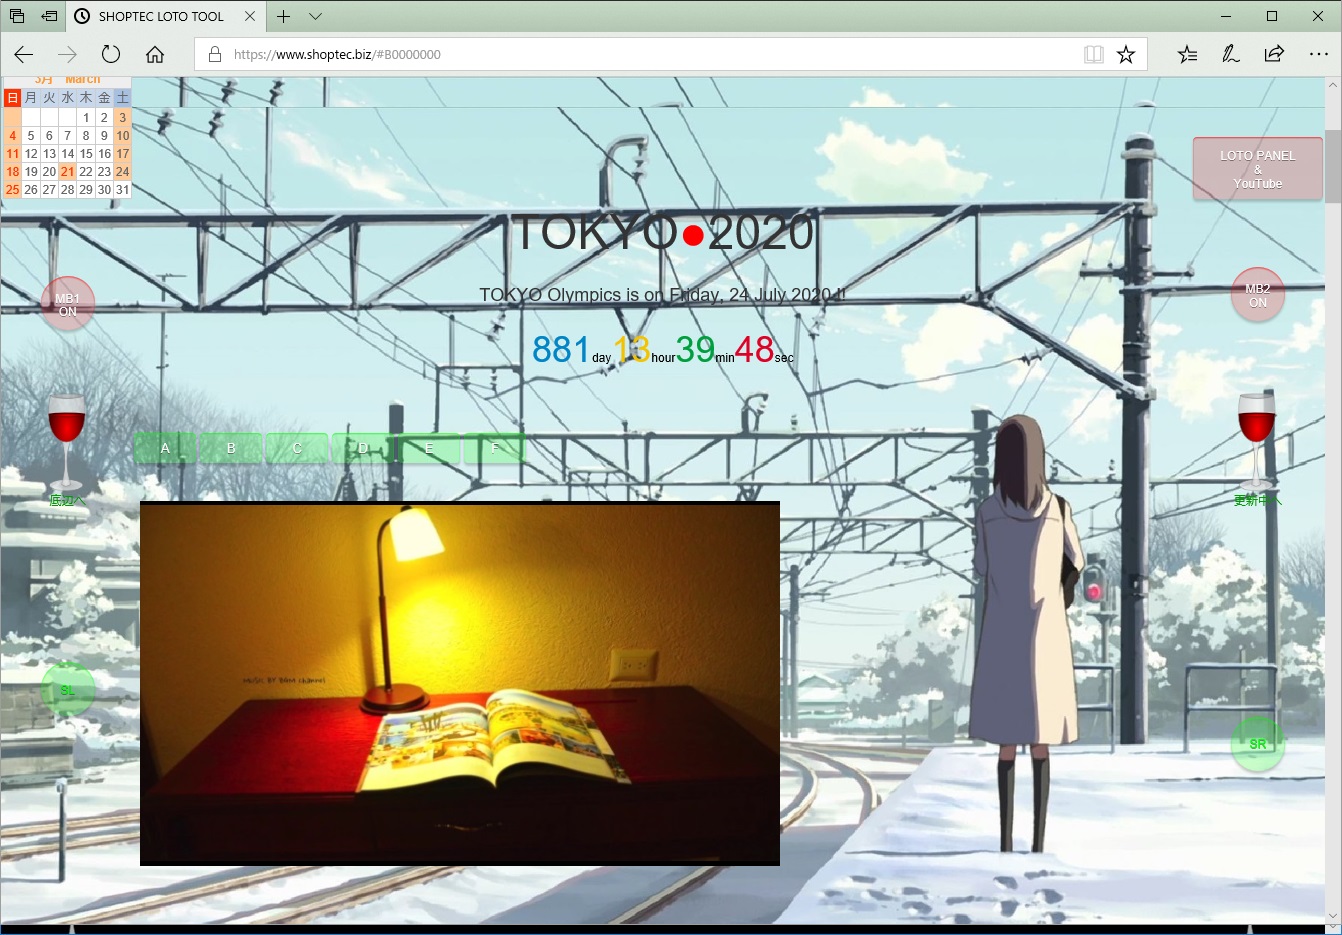This screenshot has width=1342, height=935.
Task: Open LOTO PANEL & YouTube
Action: [x=1258, y=169]
